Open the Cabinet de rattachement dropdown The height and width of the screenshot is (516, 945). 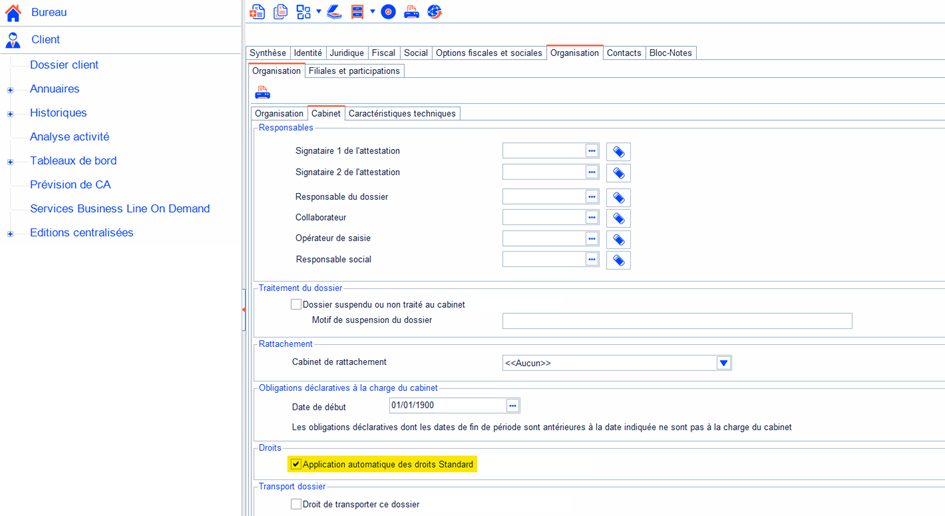click(723, 363)
